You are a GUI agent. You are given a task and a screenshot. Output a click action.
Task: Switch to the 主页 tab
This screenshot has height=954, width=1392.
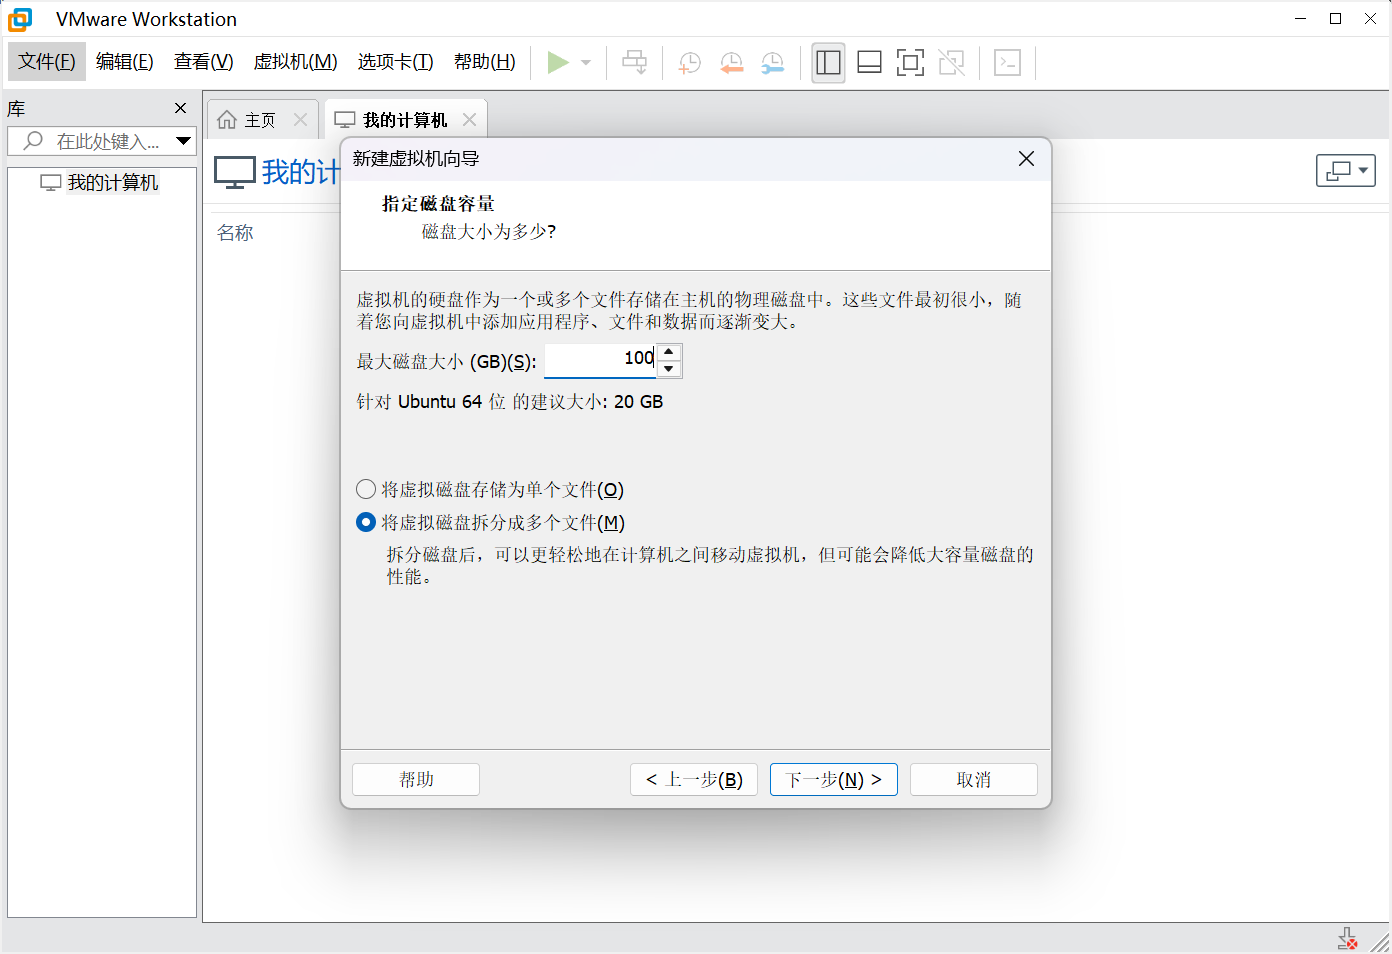coord(263,120)
